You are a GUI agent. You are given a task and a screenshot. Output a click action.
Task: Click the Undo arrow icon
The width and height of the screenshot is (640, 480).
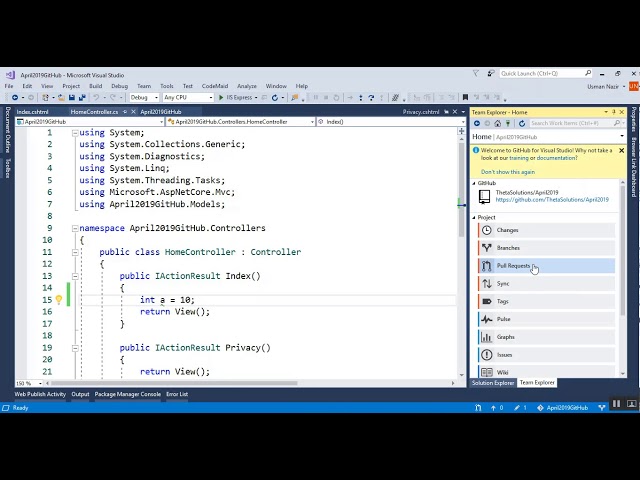(96, 98)
